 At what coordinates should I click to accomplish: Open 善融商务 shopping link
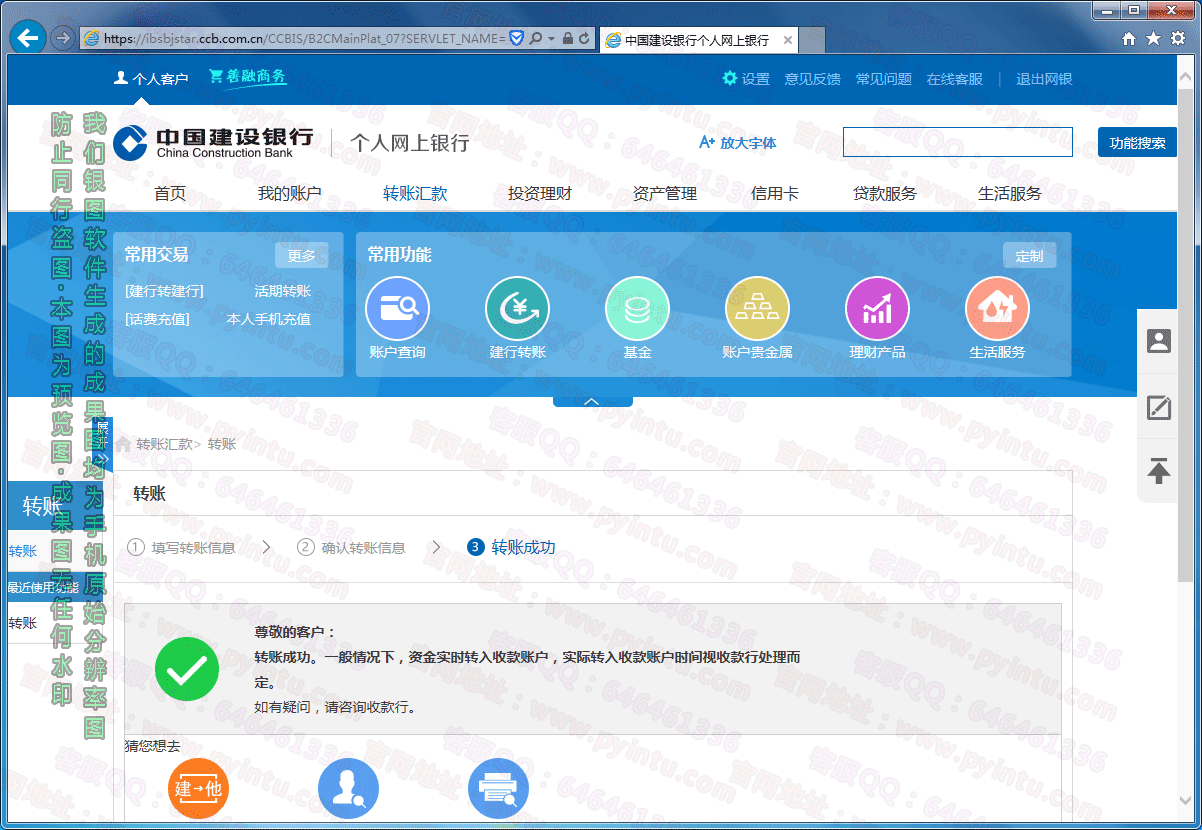(248, 77)
